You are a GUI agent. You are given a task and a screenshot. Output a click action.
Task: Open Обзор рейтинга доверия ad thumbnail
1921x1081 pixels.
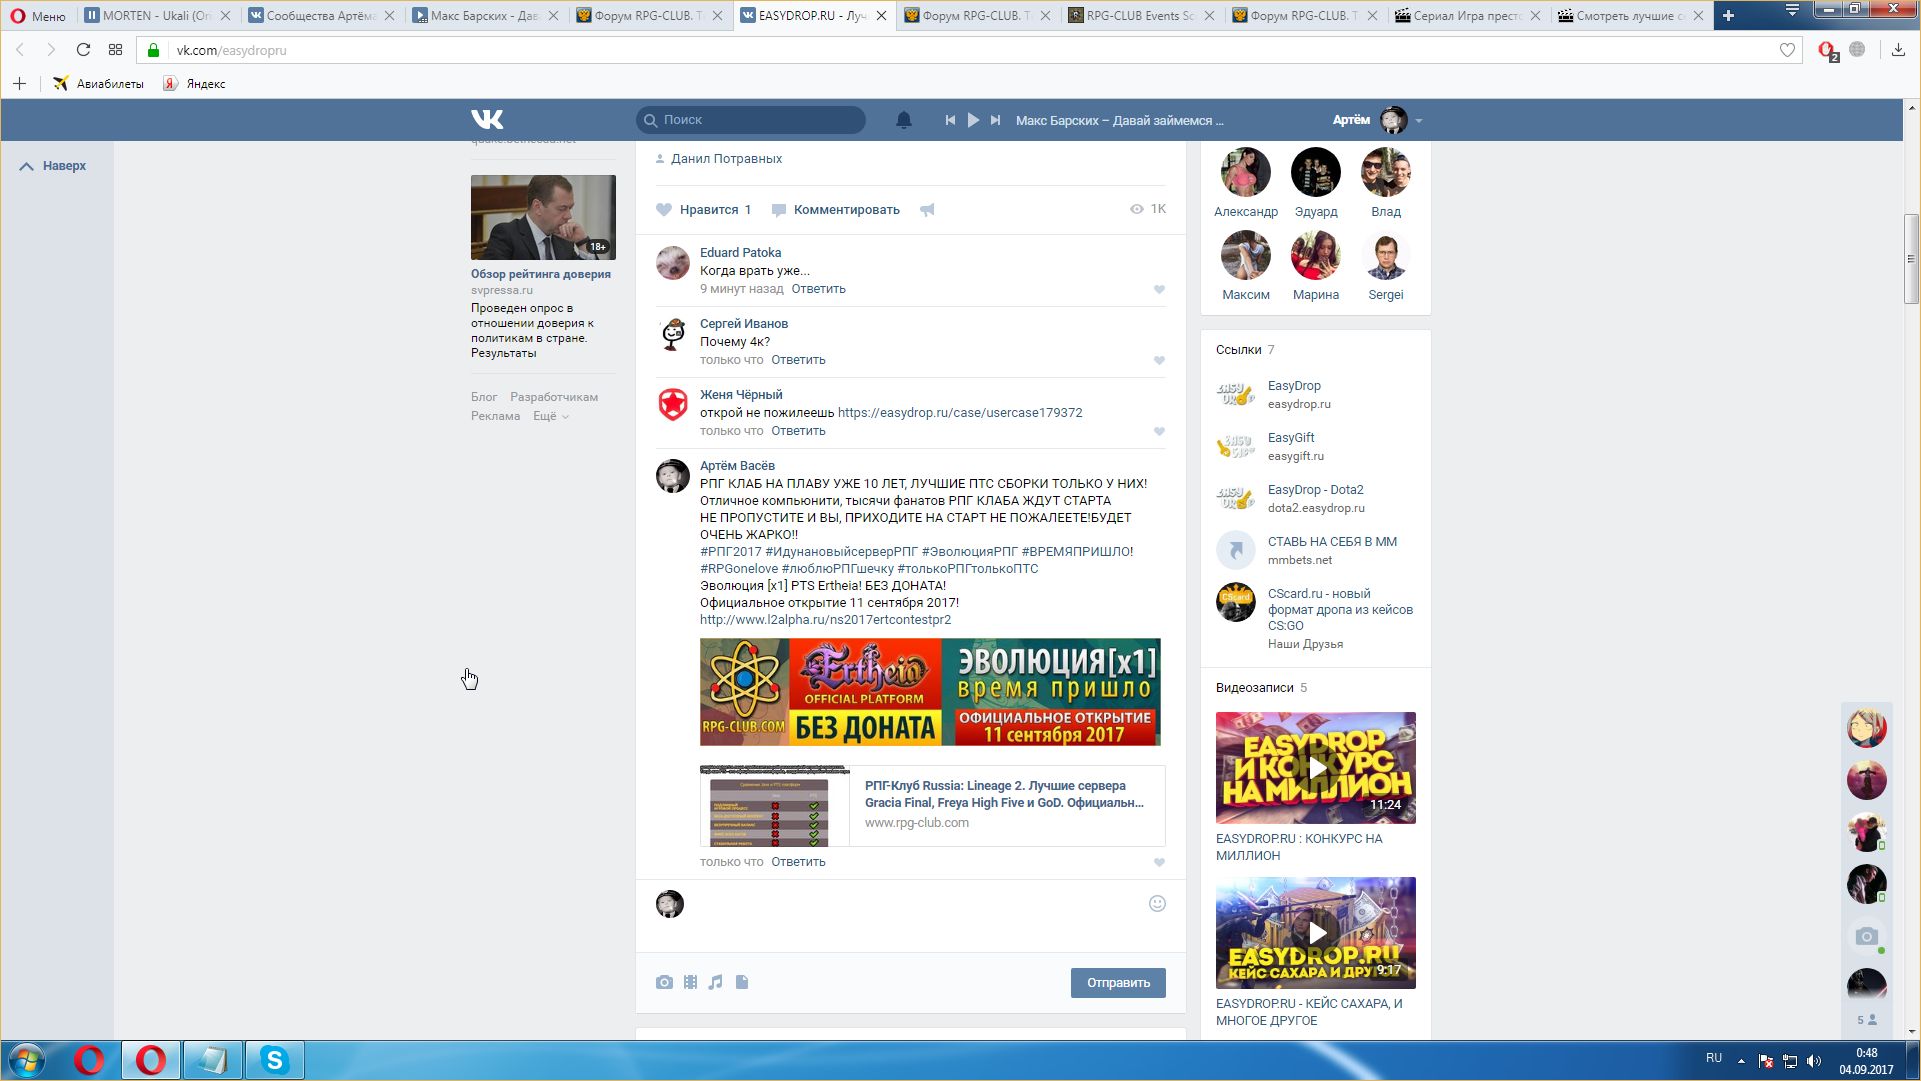pyautogui.click(x=543, y=217)
